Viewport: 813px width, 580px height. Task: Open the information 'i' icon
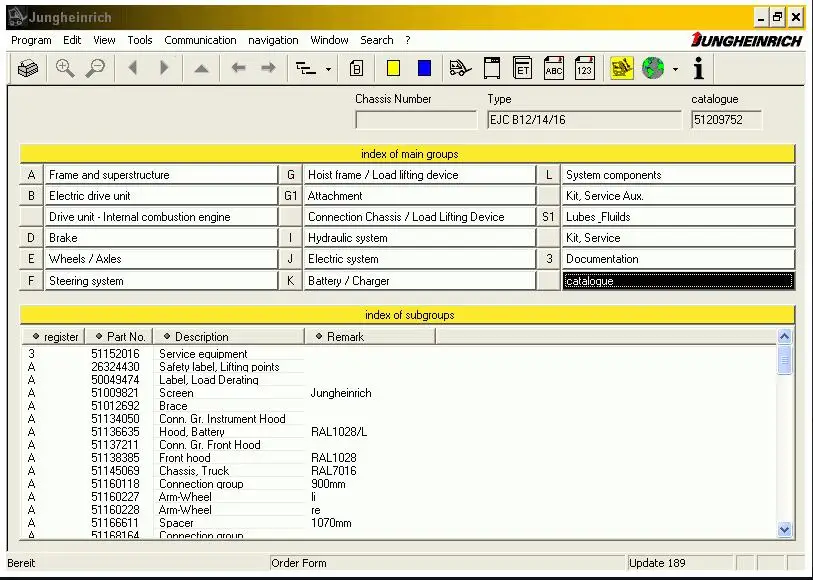698,68
